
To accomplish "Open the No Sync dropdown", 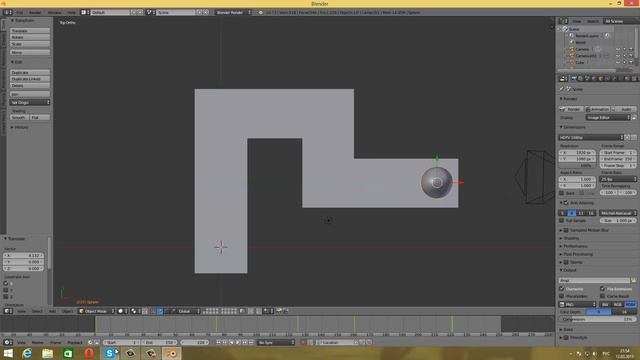I will pos(276,342).
